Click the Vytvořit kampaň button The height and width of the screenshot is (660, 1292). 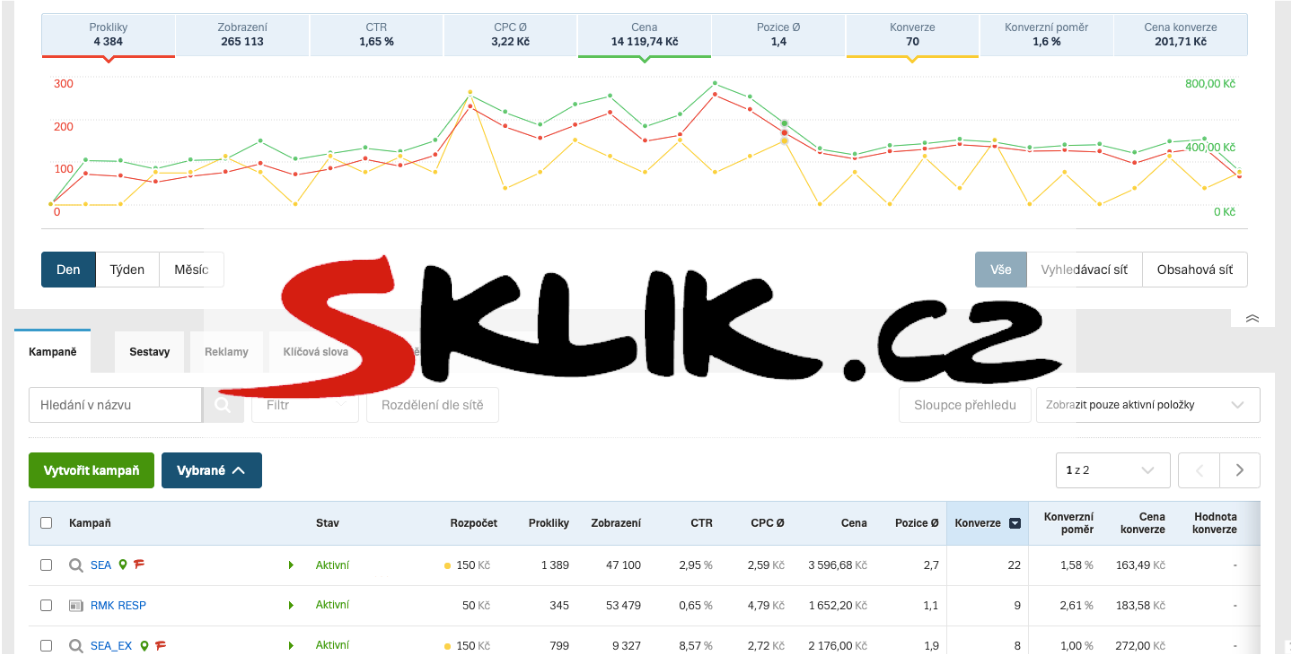click(x=91, y=470)
